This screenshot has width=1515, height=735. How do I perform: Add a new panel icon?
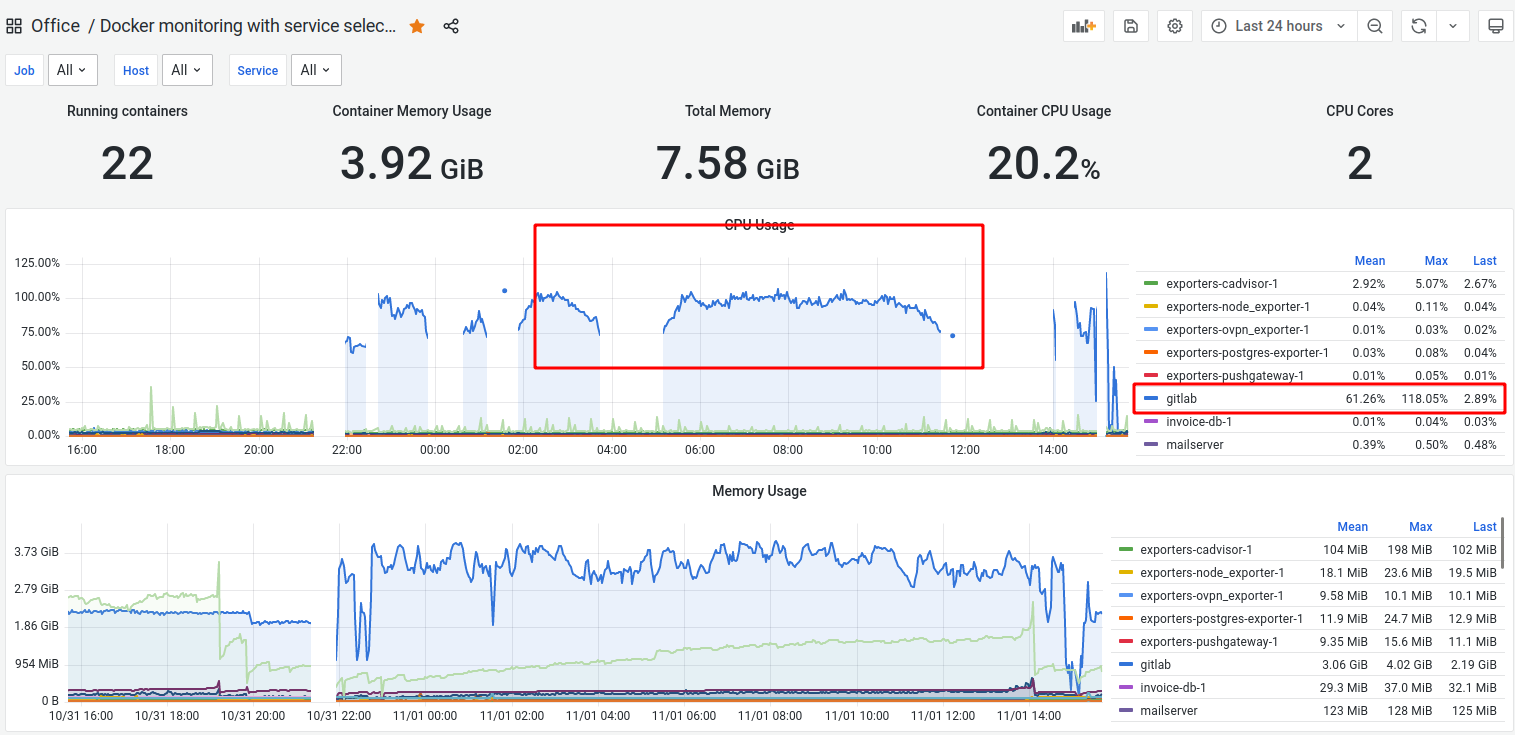[x=1084, y=26]
